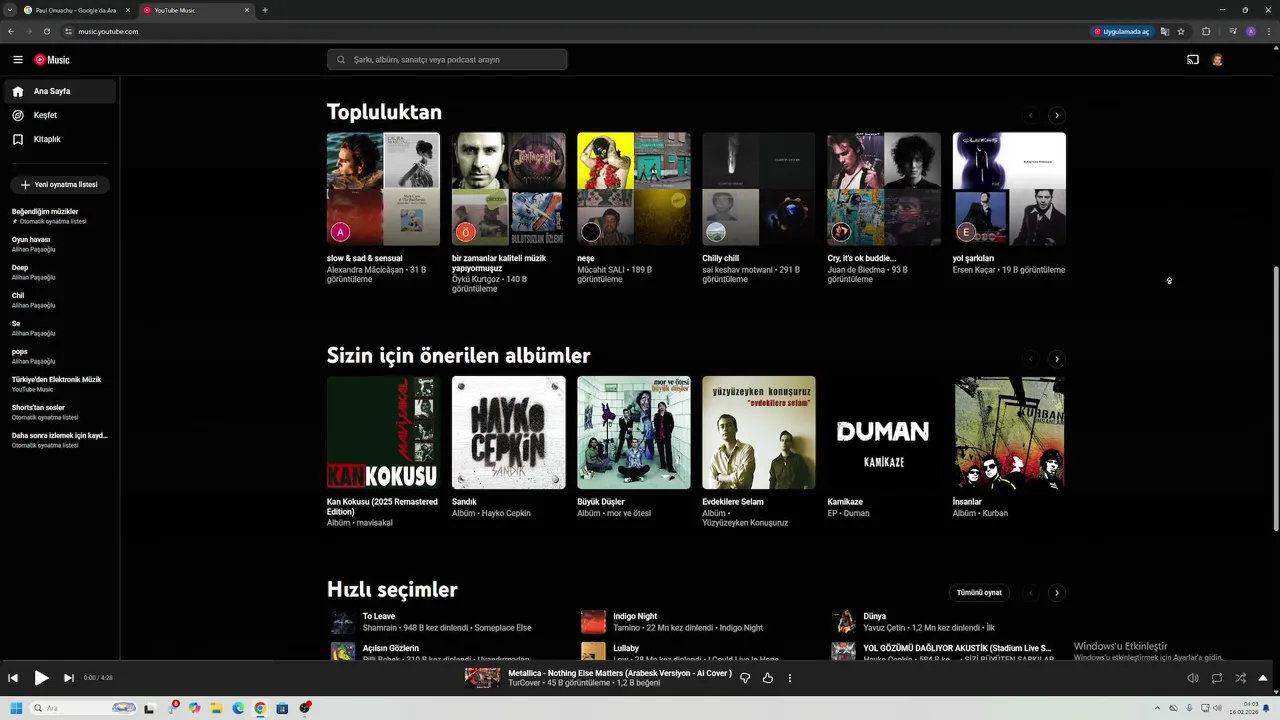Viewport: 1280px width, 720px height.
Task: Open the slow & sad & sensual playlist cover
Action: pos(383,189)
